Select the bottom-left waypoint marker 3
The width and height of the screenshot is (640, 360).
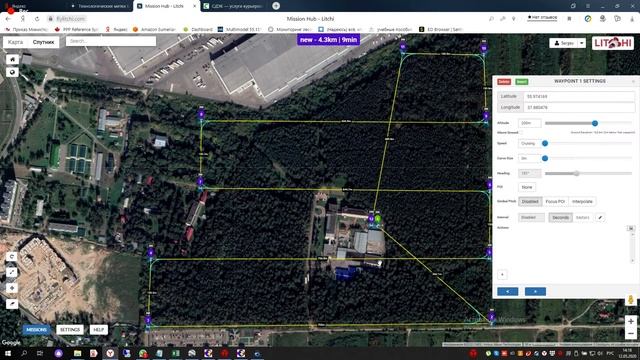coord(148,320)
